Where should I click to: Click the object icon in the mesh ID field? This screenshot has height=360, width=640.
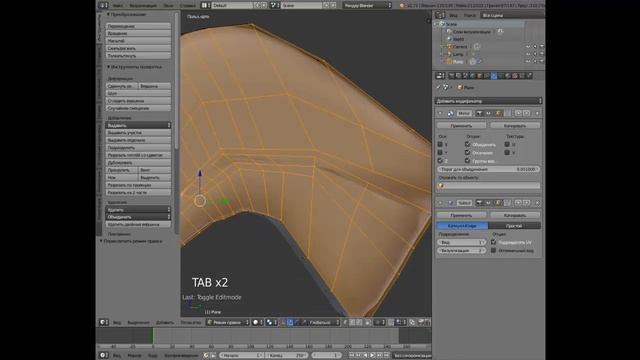(460, 87)
